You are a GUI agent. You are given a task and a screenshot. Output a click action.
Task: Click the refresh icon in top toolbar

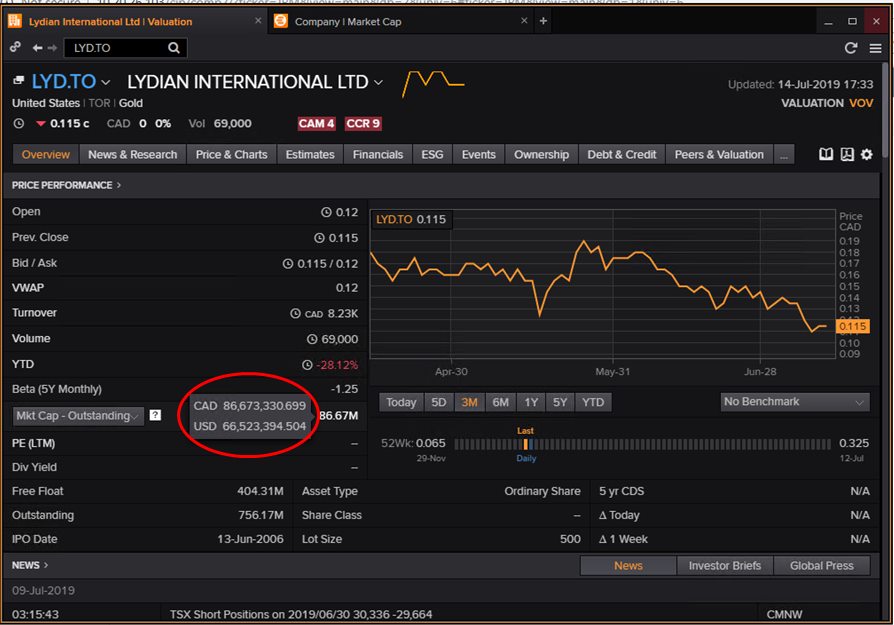pyautogui.click(x=851, y=48)
